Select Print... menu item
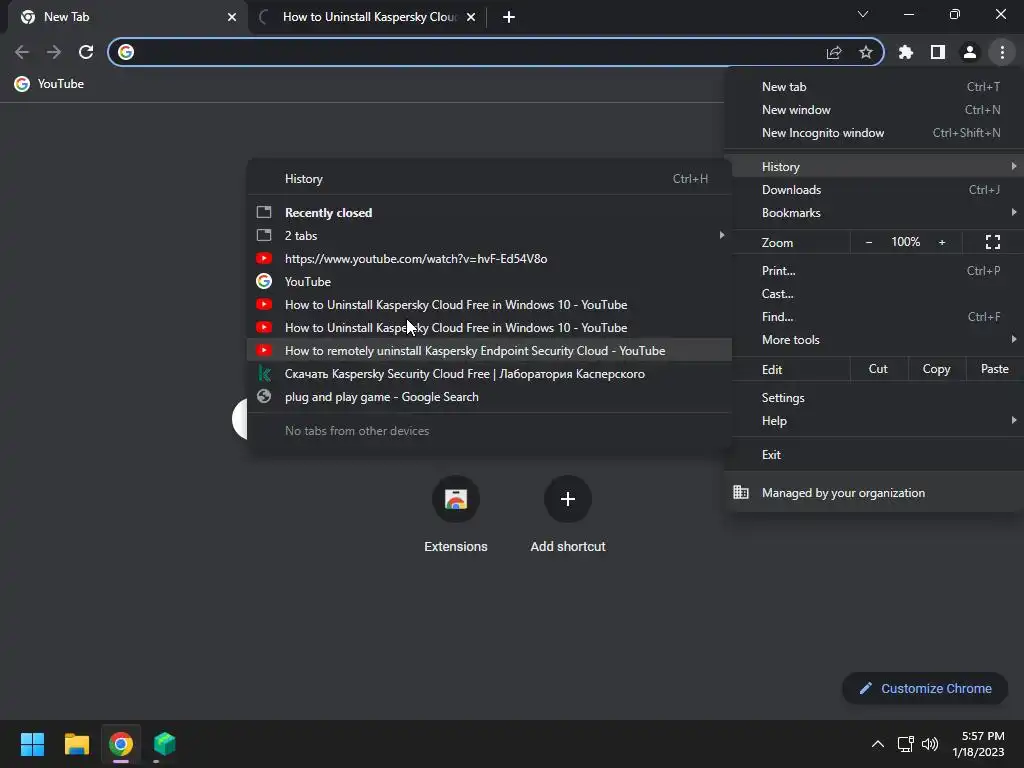 pyautogui.click(x=874, y=270)
